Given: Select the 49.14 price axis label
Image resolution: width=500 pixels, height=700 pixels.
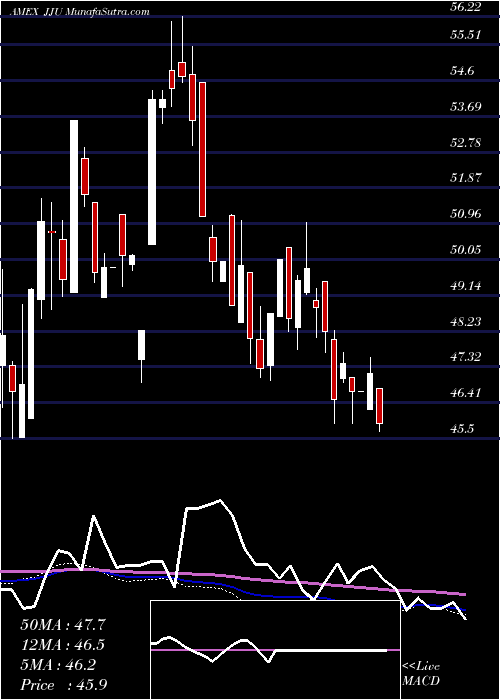Looking at the screenshot, I should point(467,285).
